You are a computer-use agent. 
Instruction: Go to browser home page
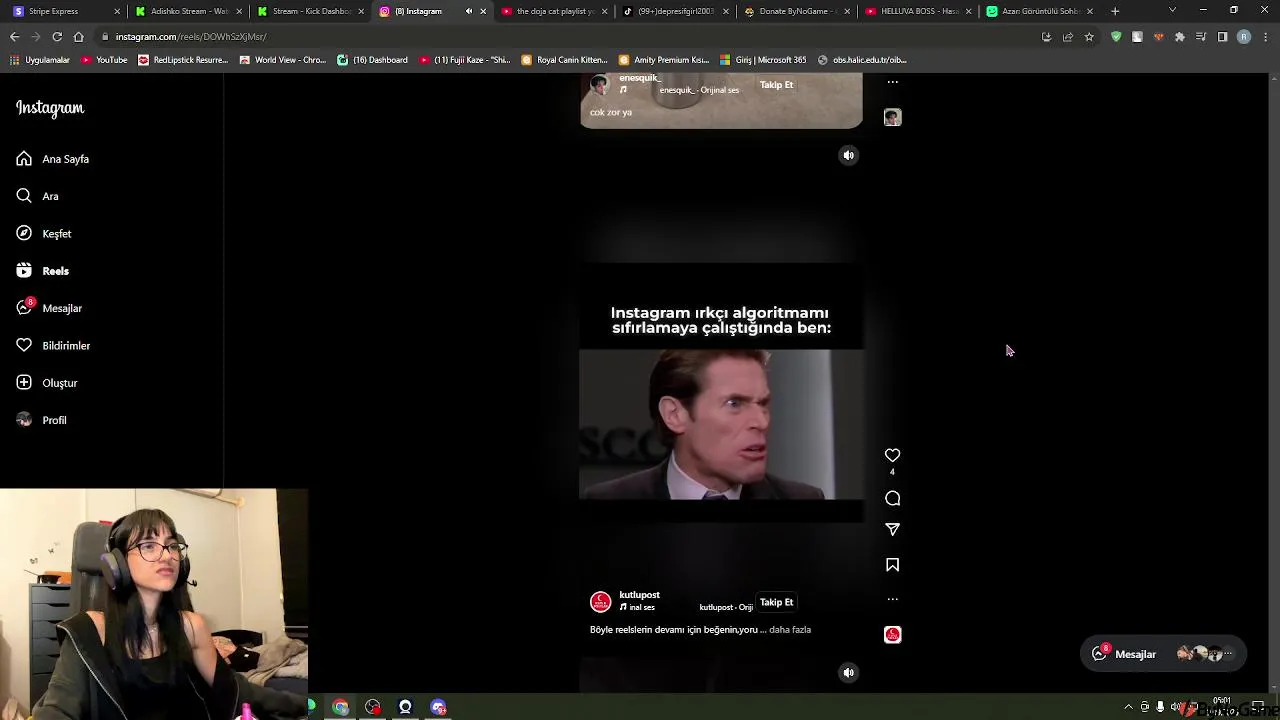point(79,37)
